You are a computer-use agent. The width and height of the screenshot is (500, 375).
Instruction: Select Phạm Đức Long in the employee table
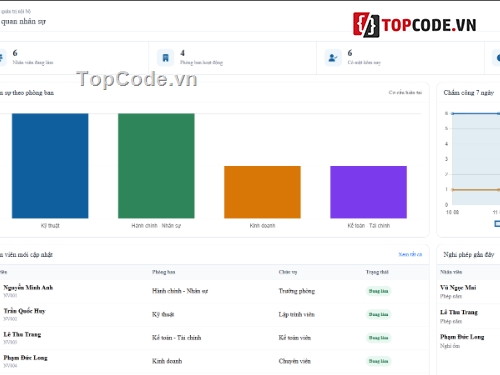(25, 358)
